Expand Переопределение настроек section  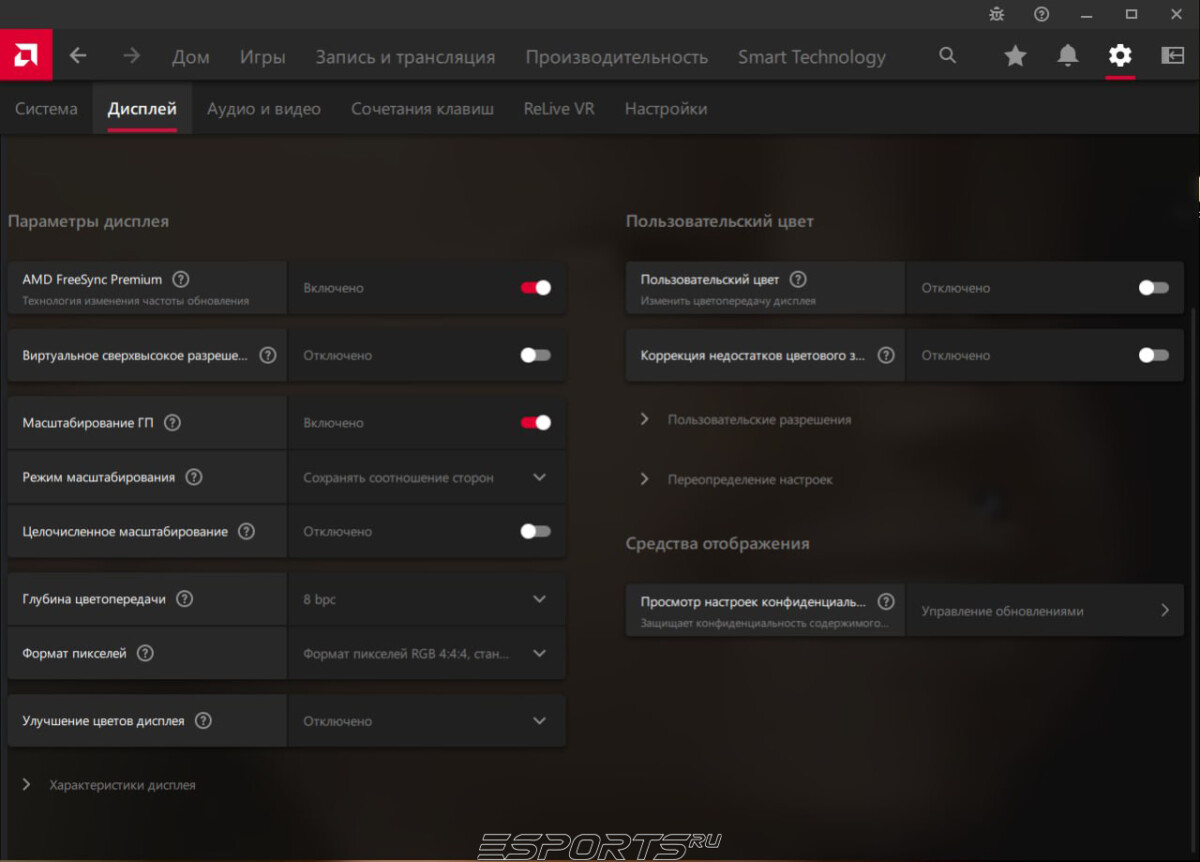click(x=737, y=480)
